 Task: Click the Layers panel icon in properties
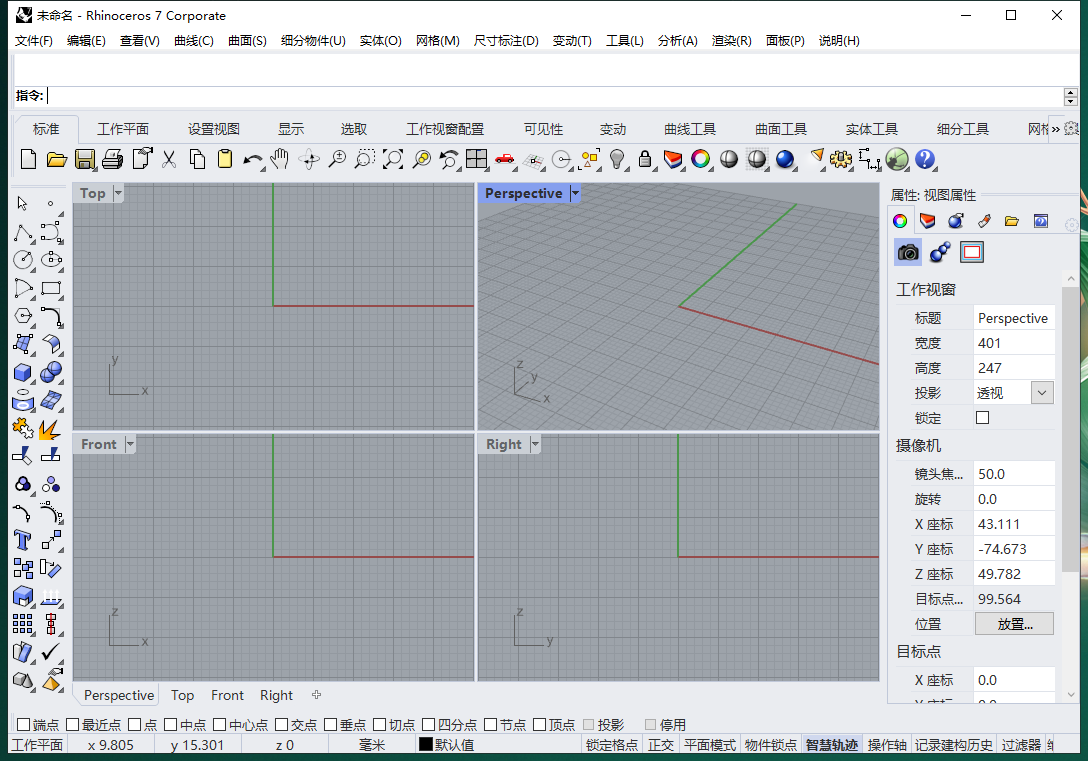tap(928, 221)
